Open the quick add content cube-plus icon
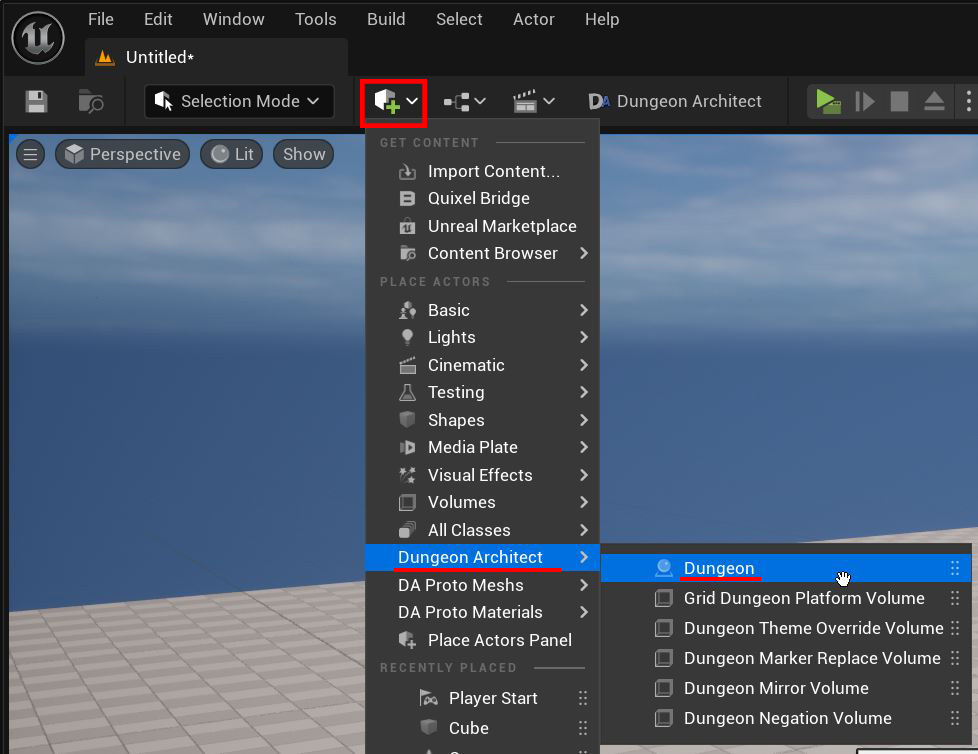 tap(395, 101)
